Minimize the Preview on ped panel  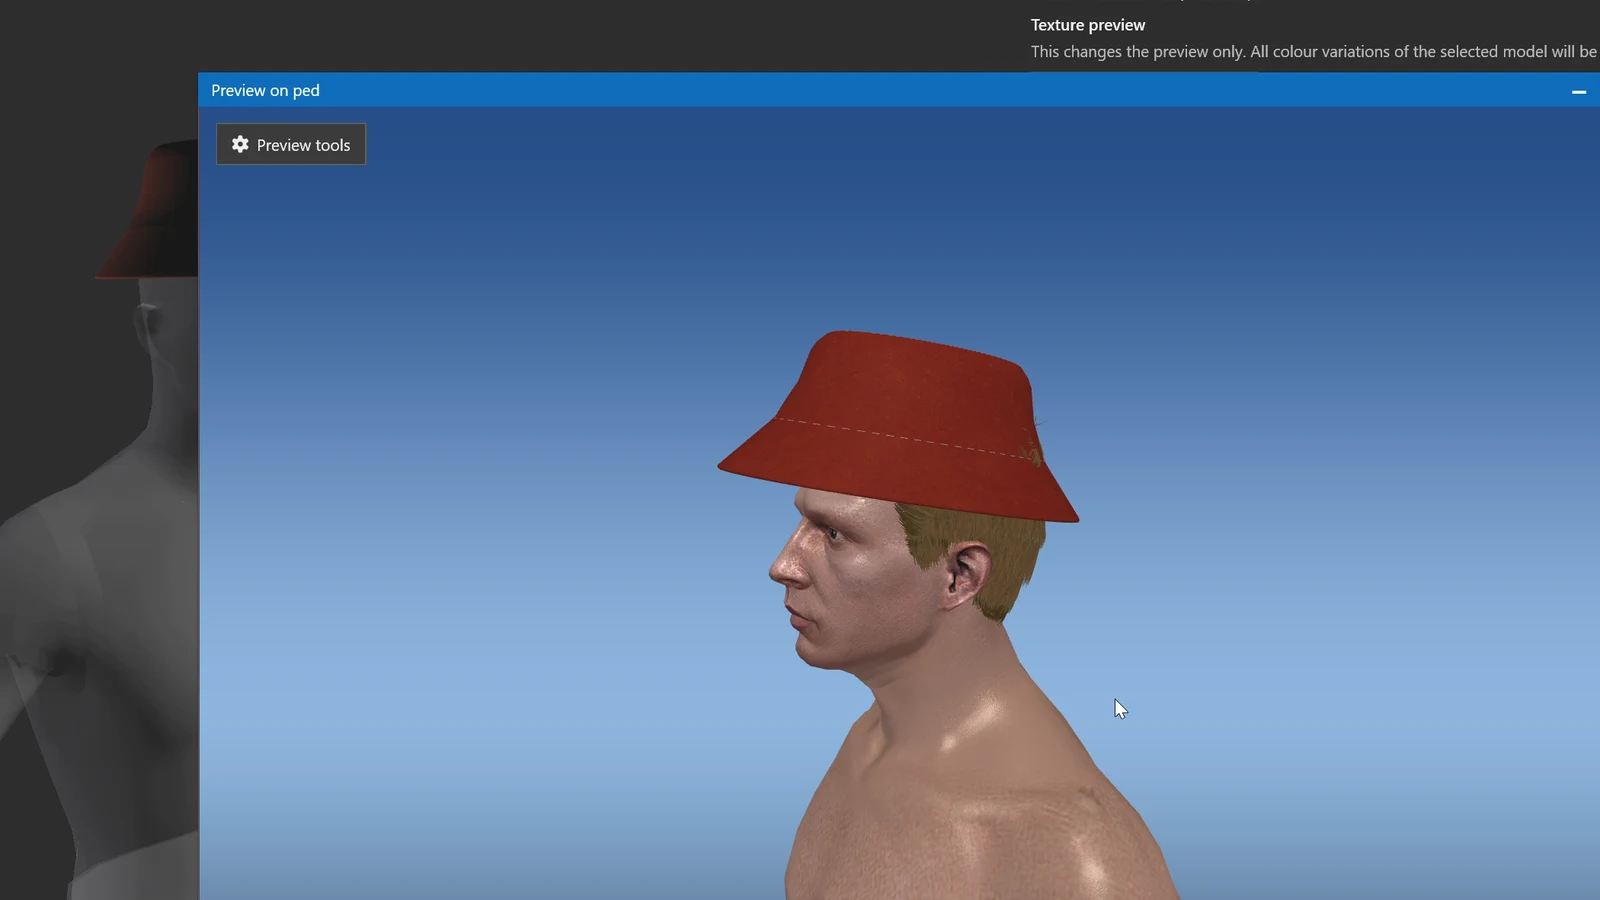tap(1579, 91)
